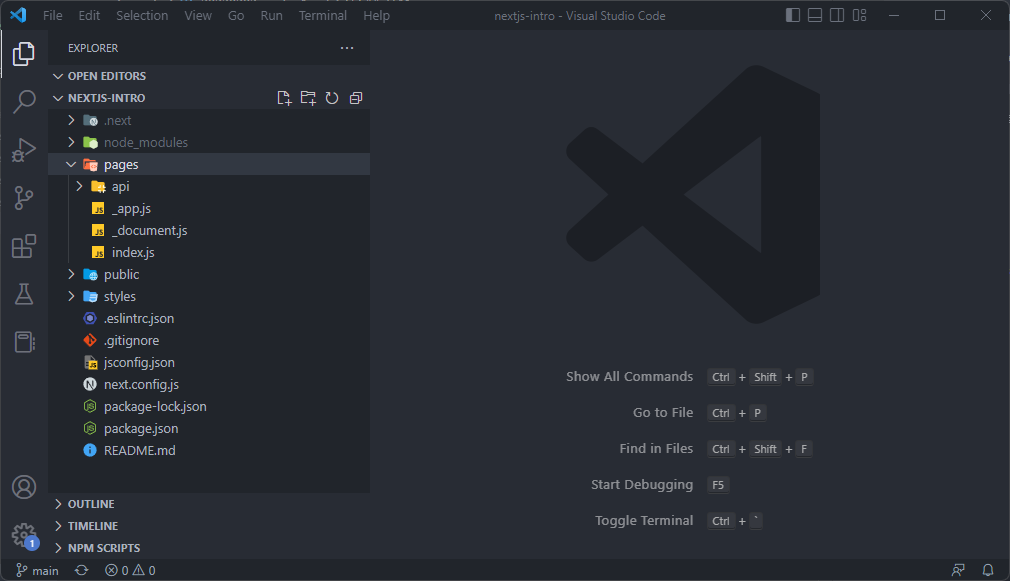
Task: Open the package-lock.json file
Action: coord(209,406)
